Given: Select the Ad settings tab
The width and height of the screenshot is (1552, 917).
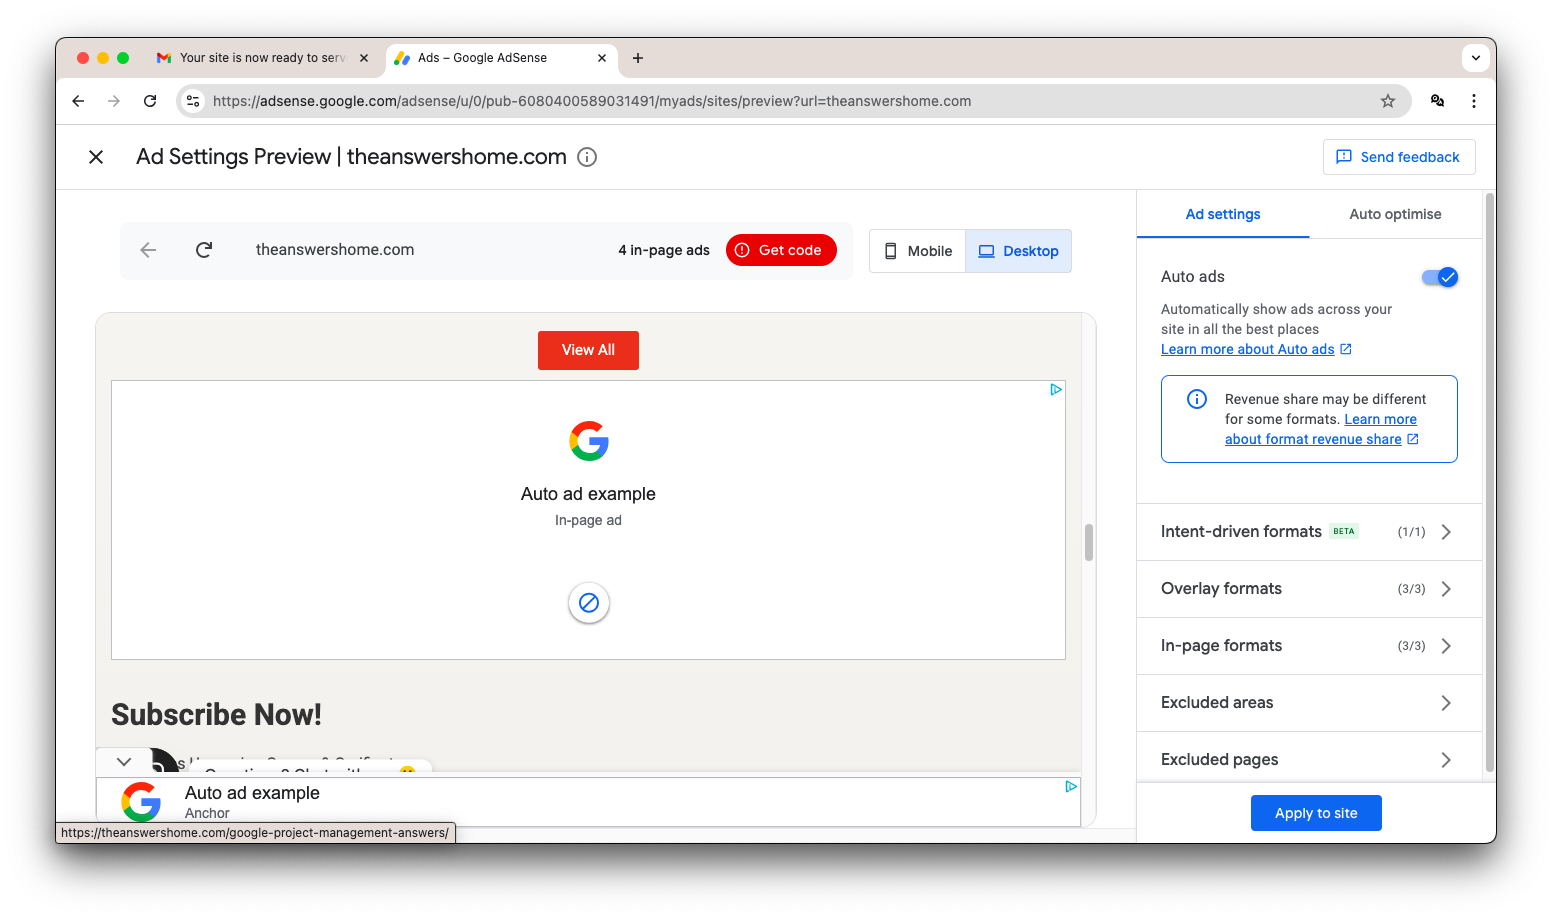Looking at the screenshot, I should 1223,214.
